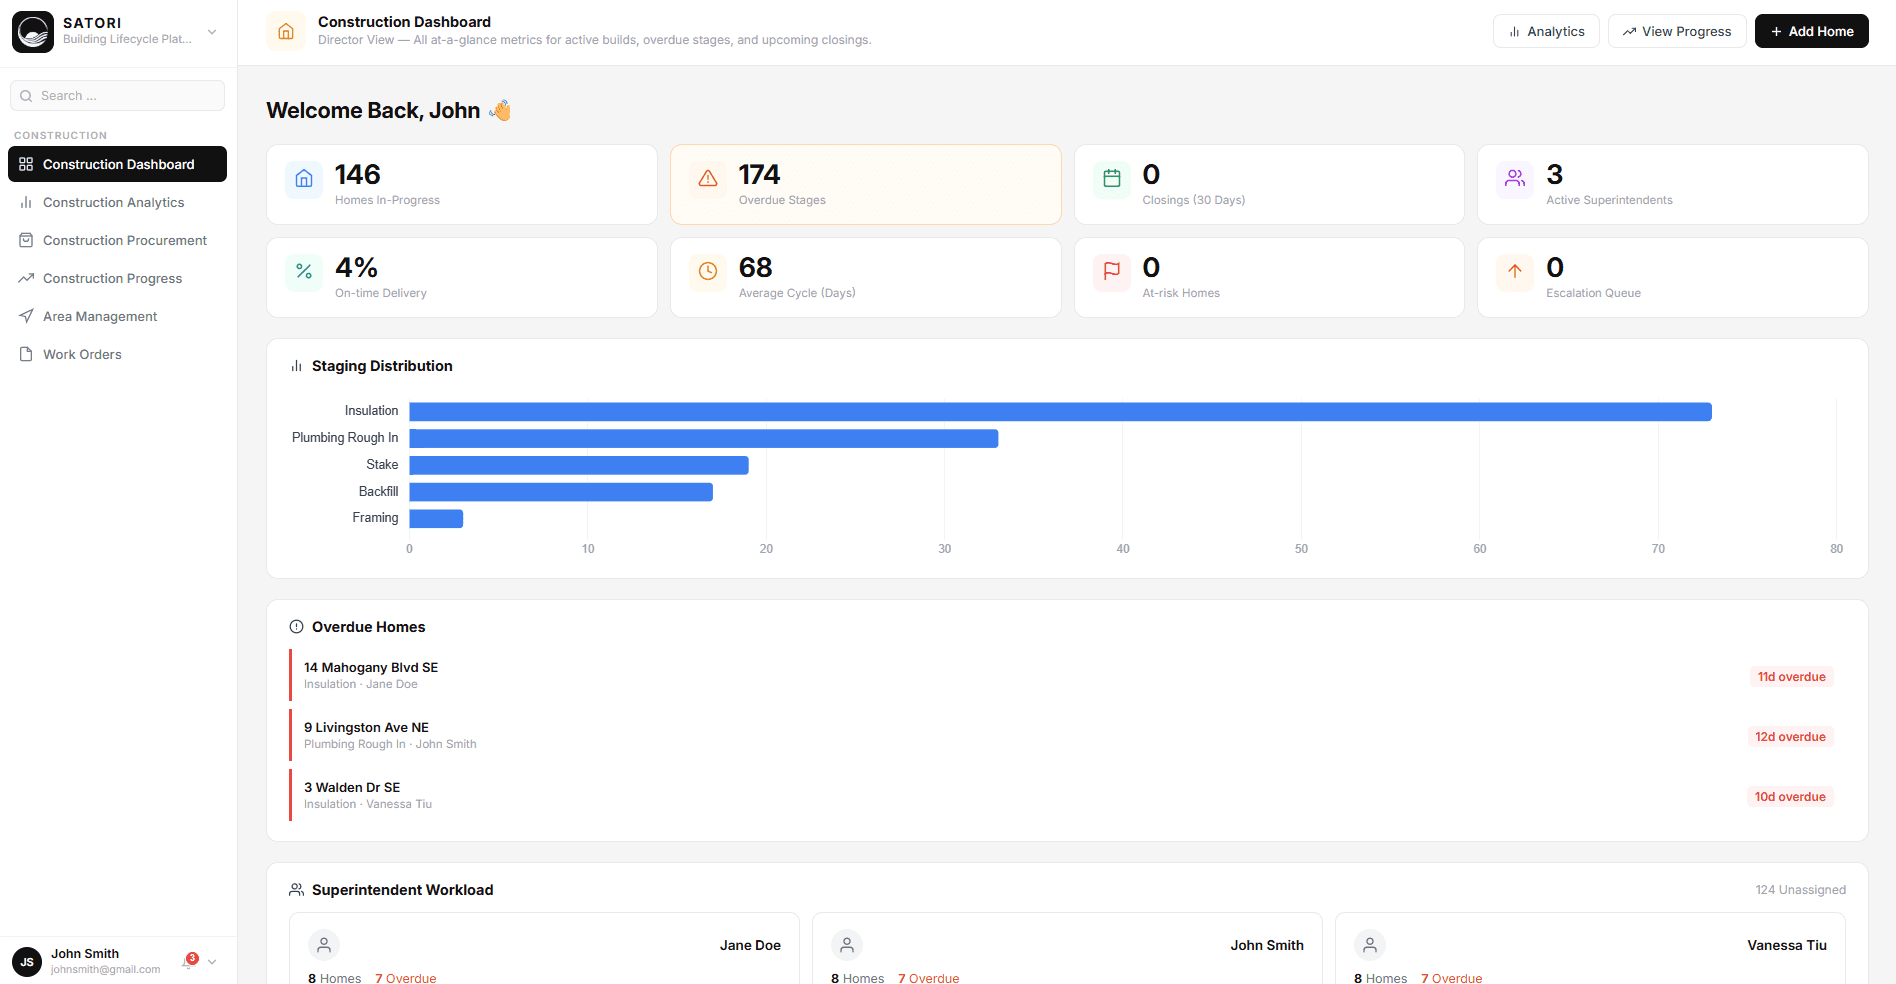Click the Homes In-Progress house icon
This screenshot has height=984, width=1896.
[304, 179]
